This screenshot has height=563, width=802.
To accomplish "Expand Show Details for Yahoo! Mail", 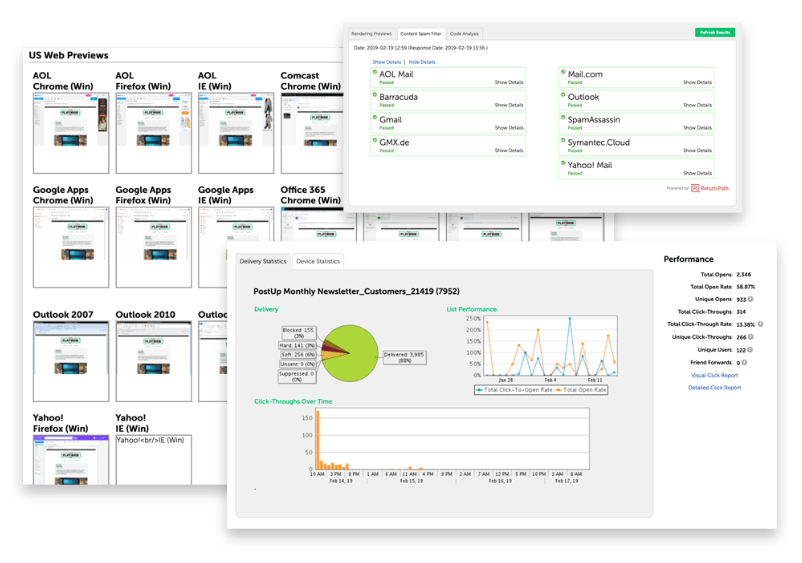I will [x=697, y=173].
